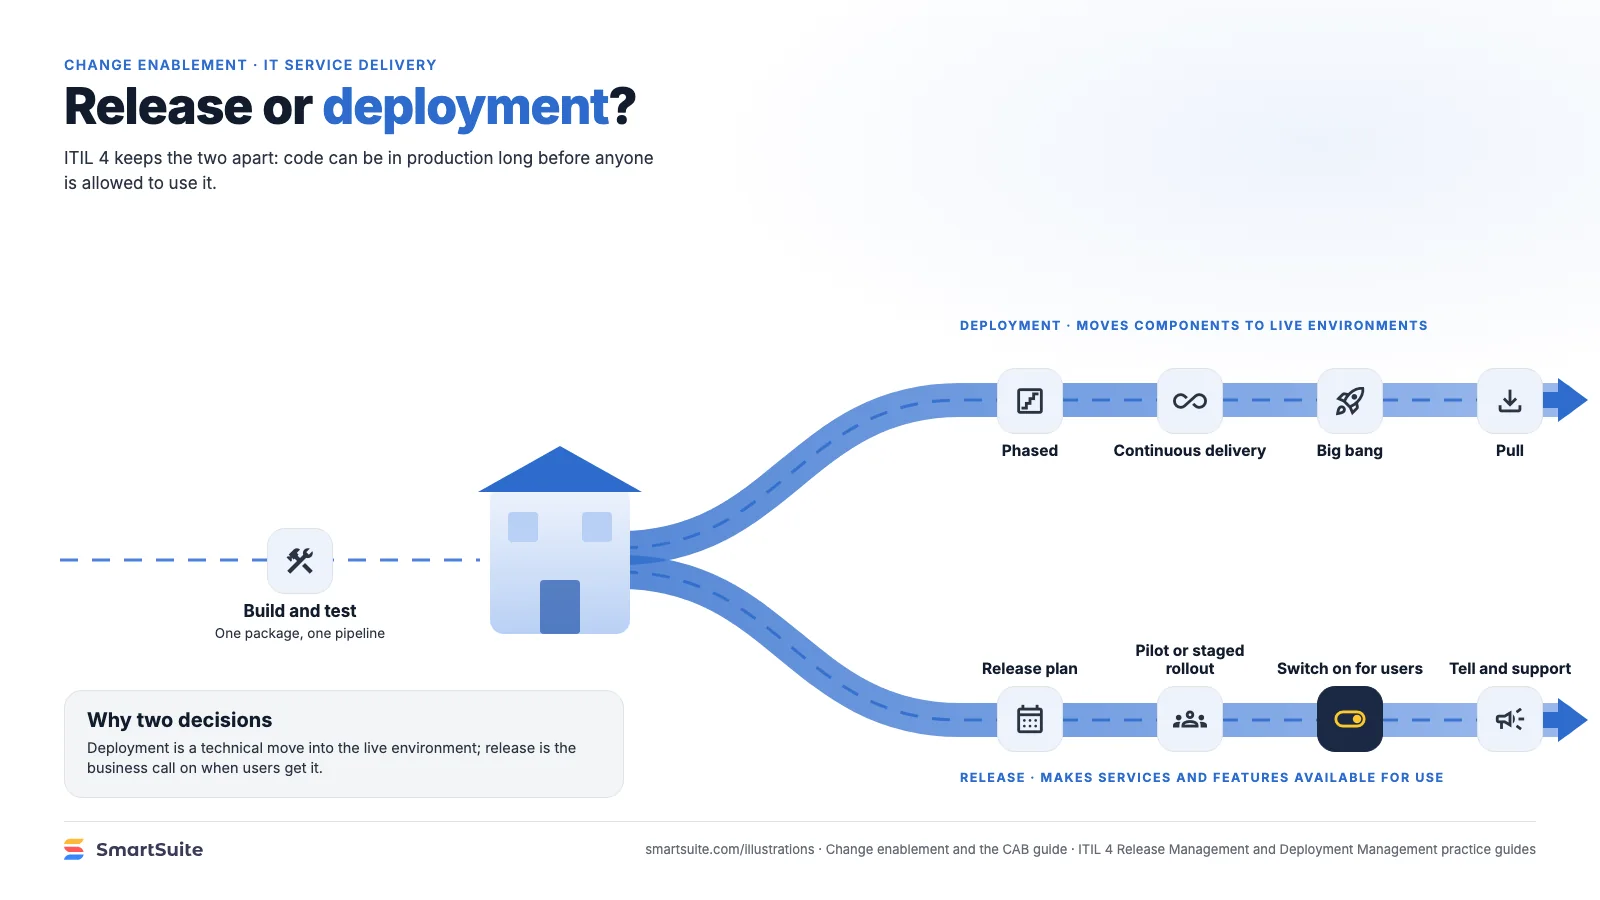Click 'One package, one pipeline' caption
Screen dimensions: 1600x900
tap(300, 633)
